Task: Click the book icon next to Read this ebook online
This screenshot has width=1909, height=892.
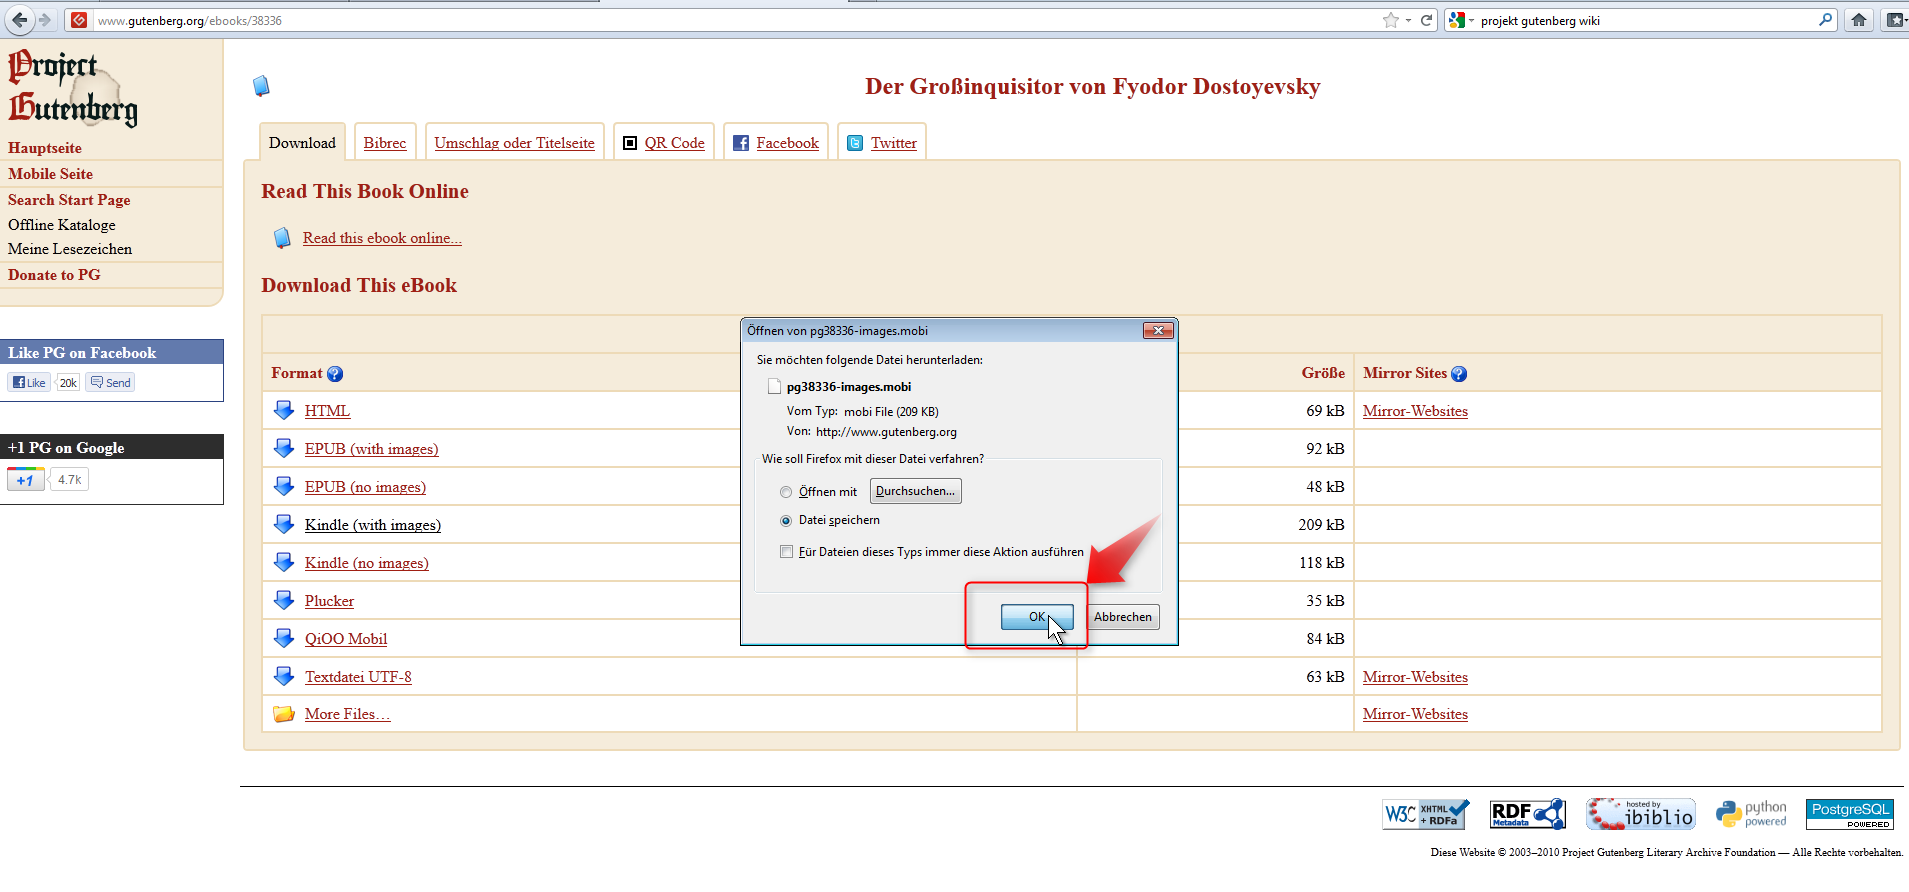Action: click(282, 238)
